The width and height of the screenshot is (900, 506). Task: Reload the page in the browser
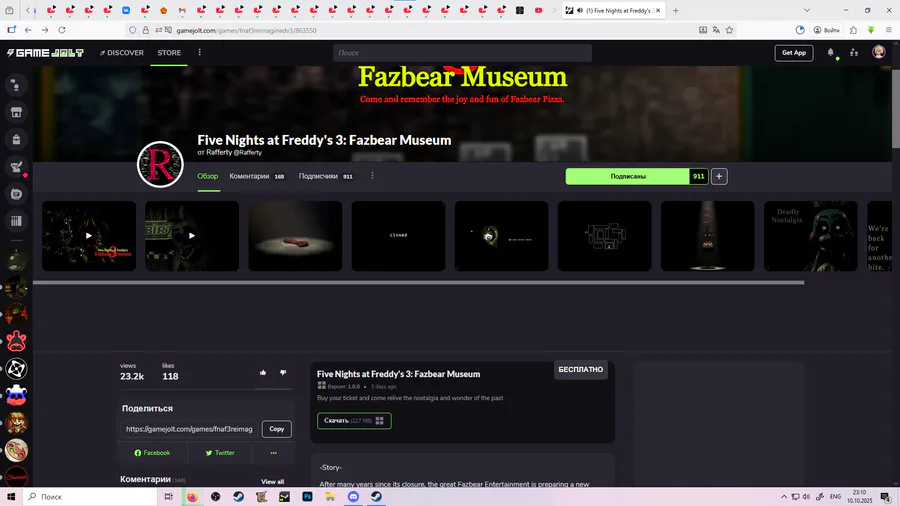(x=62, y=30)
